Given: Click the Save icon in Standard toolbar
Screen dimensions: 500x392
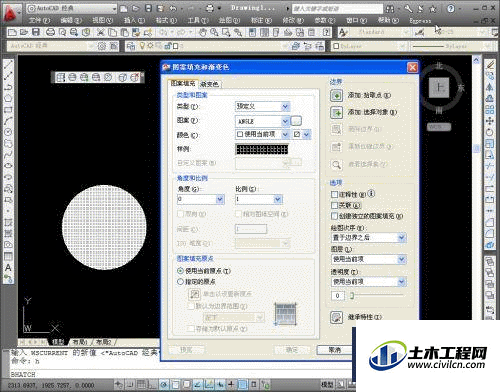Looking at the screenshot, I should pos(36,32).
